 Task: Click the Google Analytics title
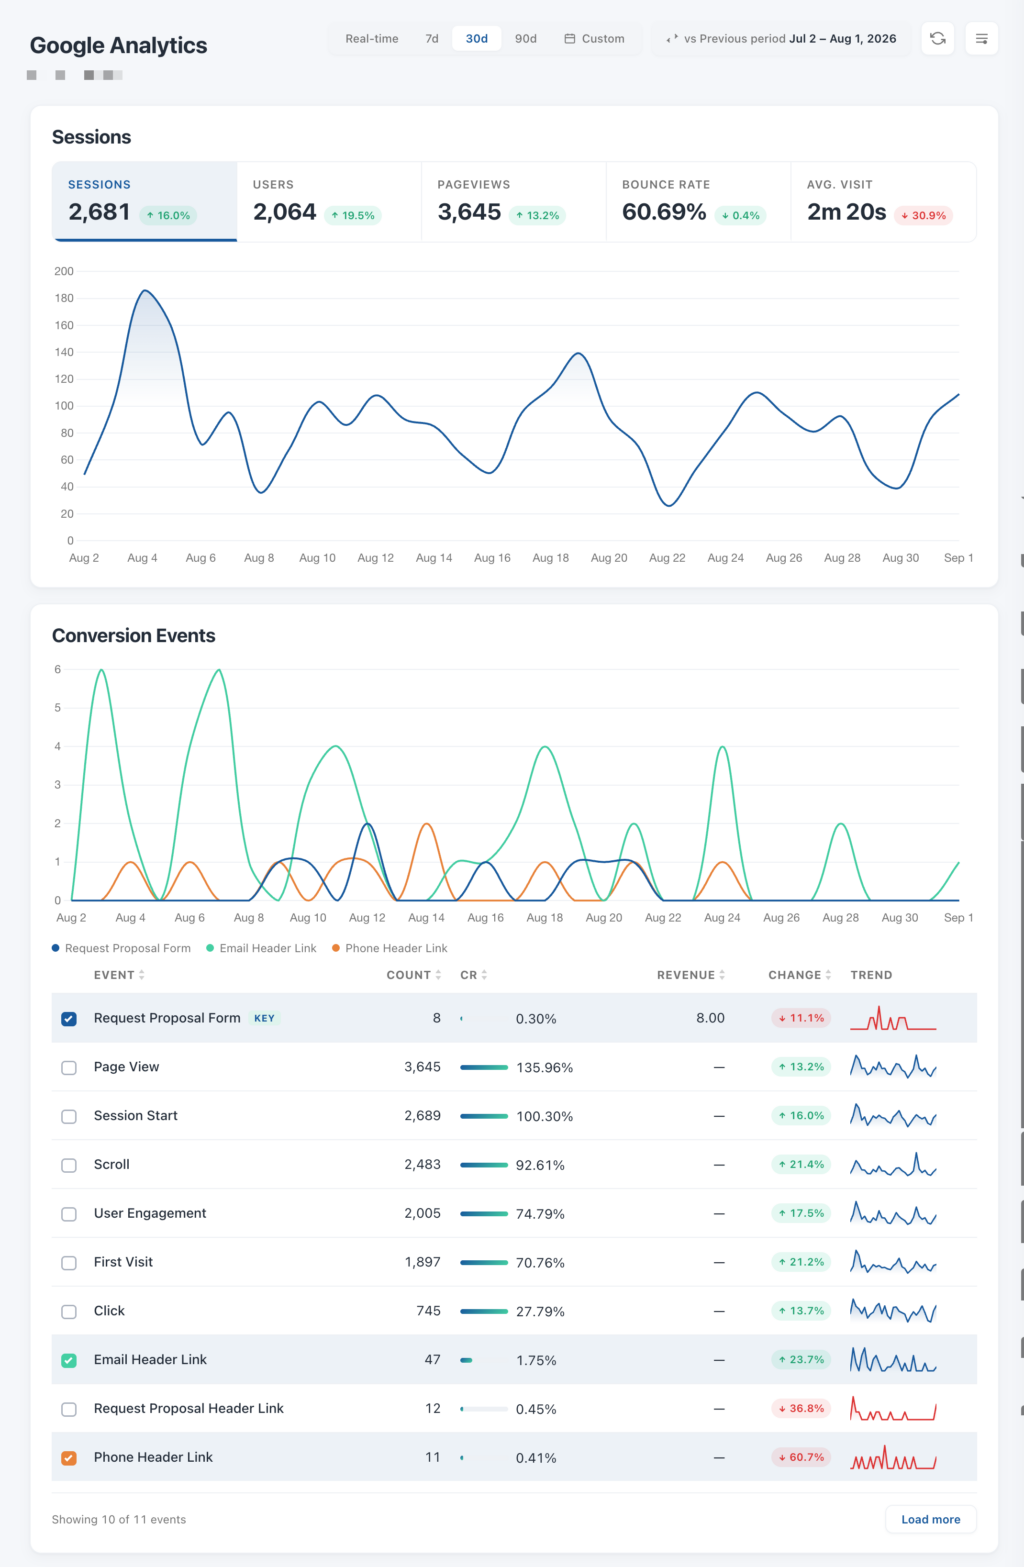click(x=118, y=45)
